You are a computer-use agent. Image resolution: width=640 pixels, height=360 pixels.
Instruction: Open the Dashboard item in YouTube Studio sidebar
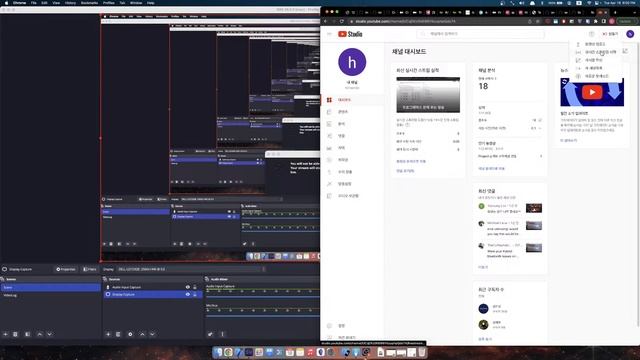click(x=352, y=100)
